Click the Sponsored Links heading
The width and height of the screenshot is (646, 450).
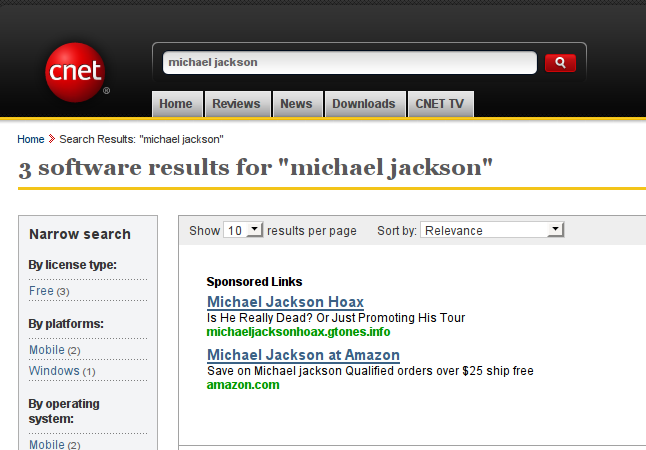click(254, 282)
